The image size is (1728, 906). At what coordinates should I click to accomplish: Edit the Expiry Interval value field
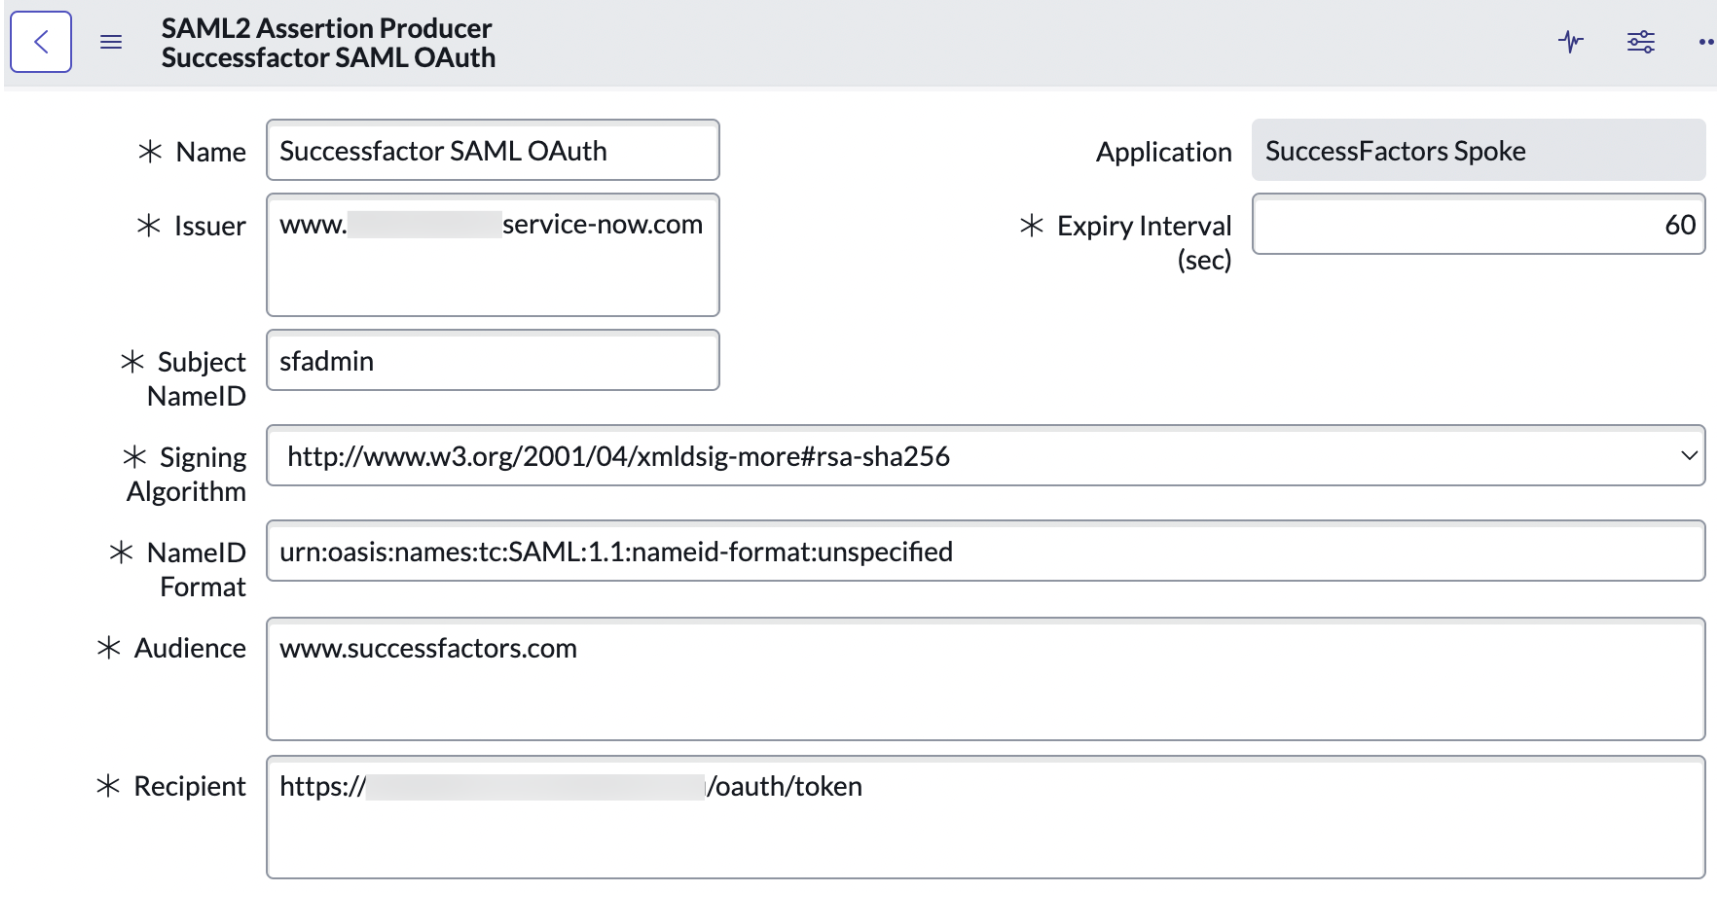tap(1479, 224)
